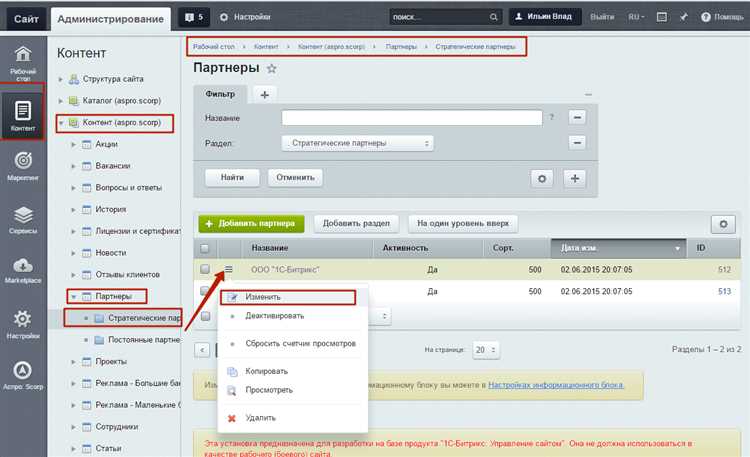Click the pin panel icon in header
This screenshot has width=750, height=457.
click(x=684, y=17)
